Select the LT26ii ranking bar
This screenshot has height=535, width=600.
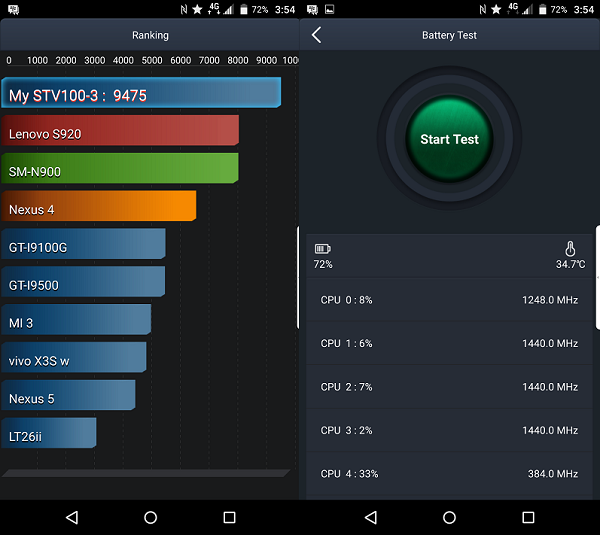tap(49, 433)
